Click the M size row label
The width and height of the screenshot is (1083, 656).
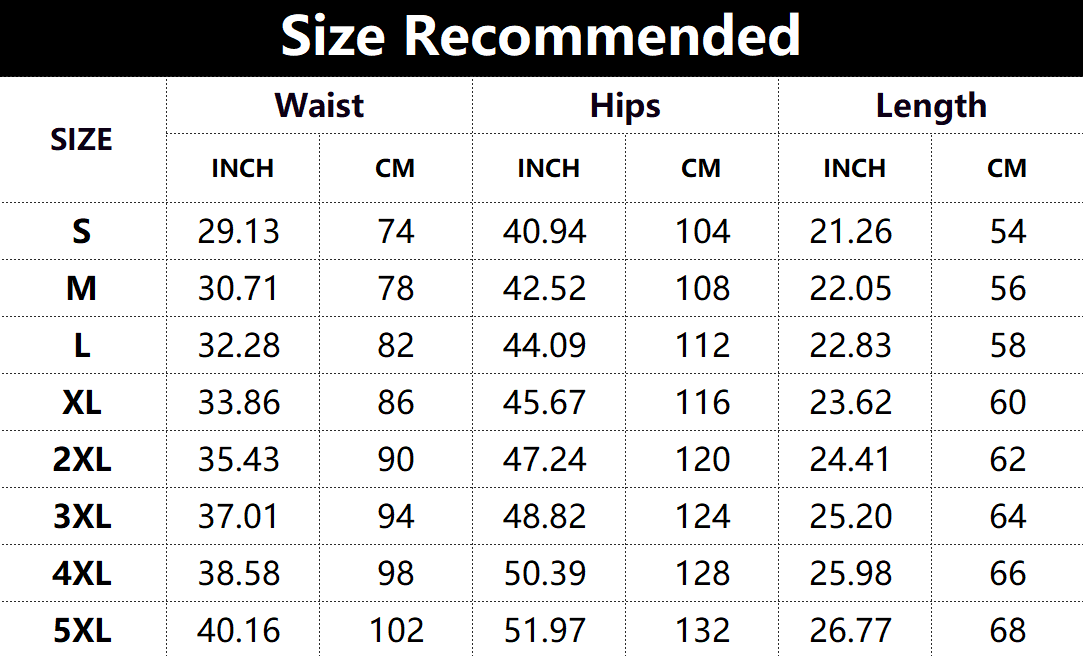[81, 289]
